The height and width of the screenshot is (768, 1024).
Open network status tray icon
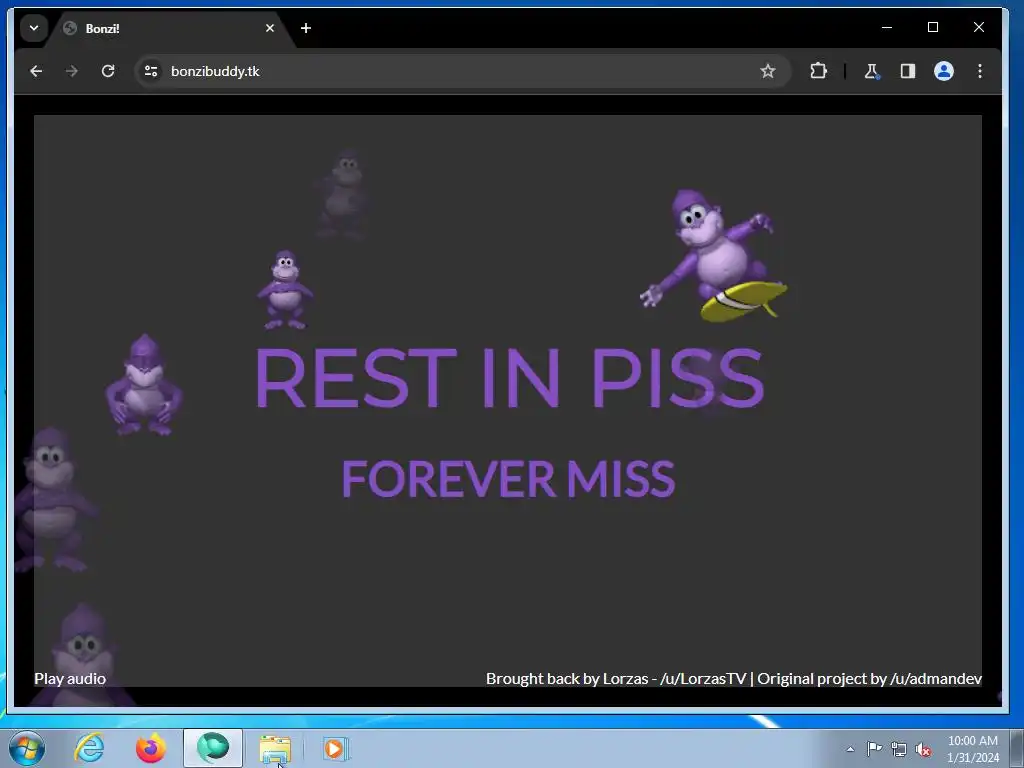pos(899,749)
